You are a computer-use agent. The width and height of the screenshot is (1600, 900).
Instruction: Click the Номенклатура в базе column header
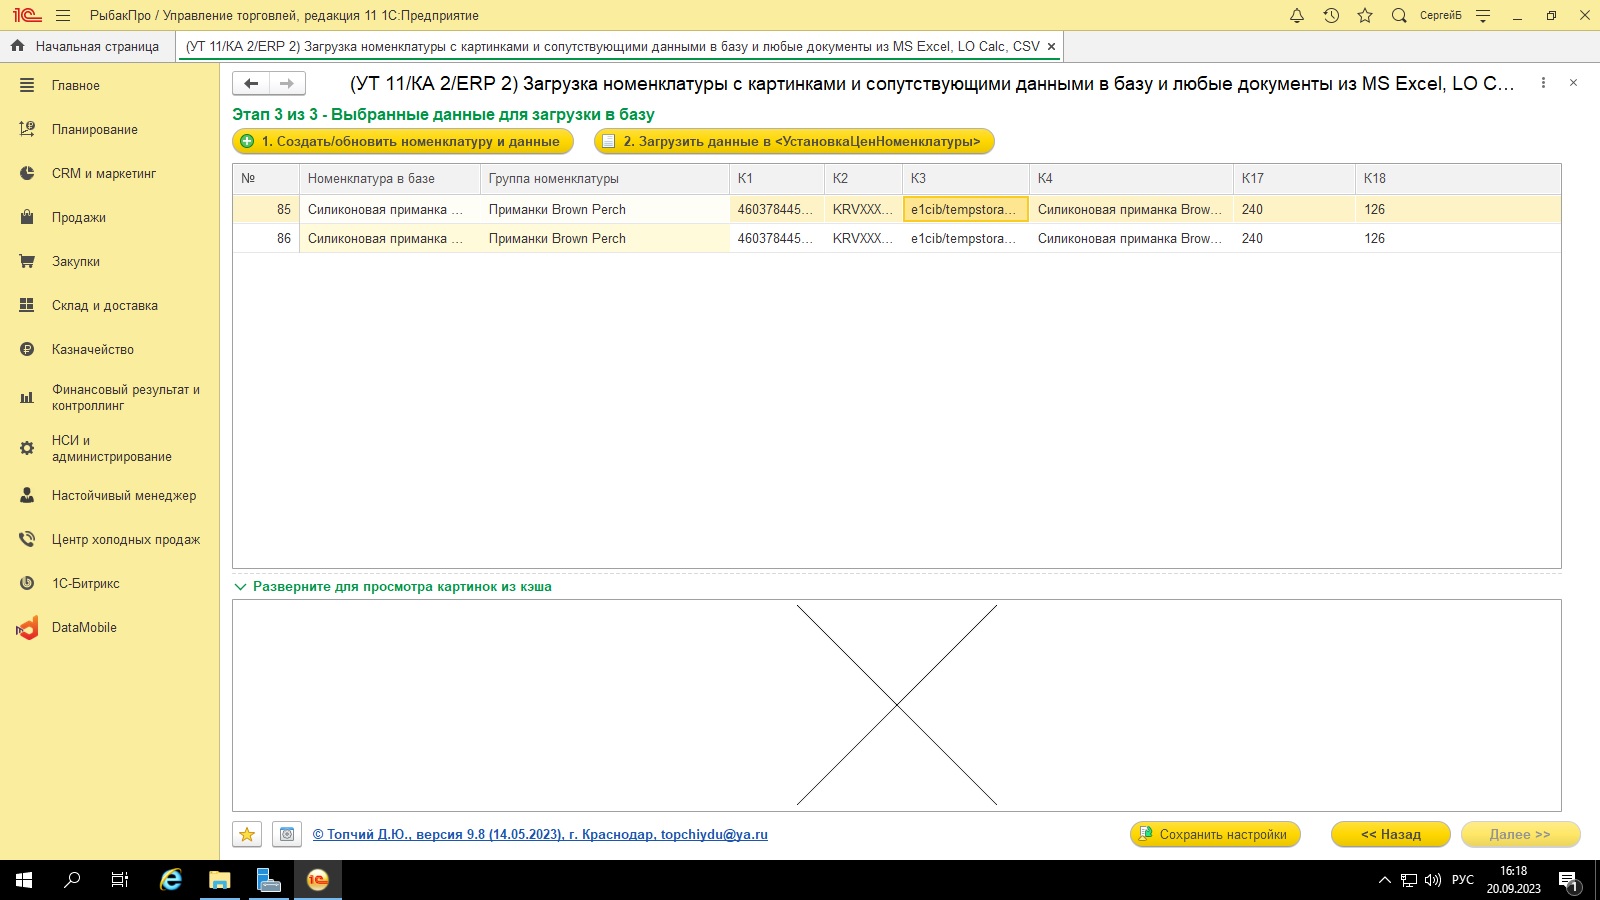pos(390,179)
